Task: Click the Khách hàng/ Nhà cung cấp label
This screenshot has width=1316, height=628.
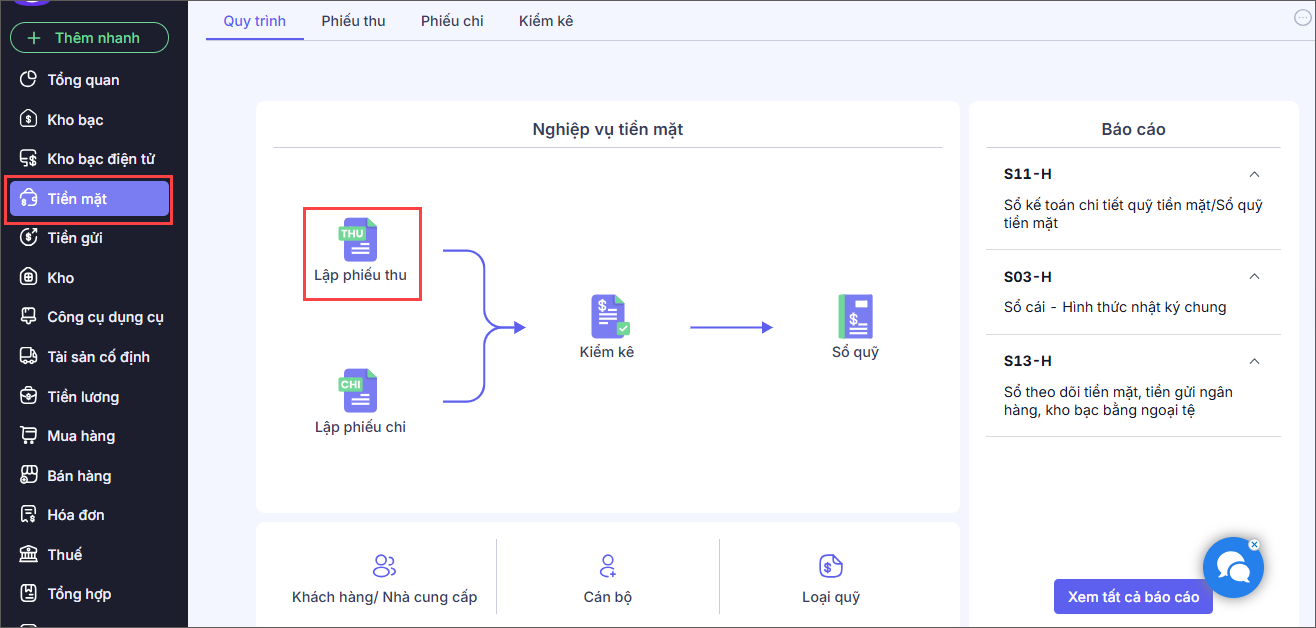Action: (x=384, y=597)
